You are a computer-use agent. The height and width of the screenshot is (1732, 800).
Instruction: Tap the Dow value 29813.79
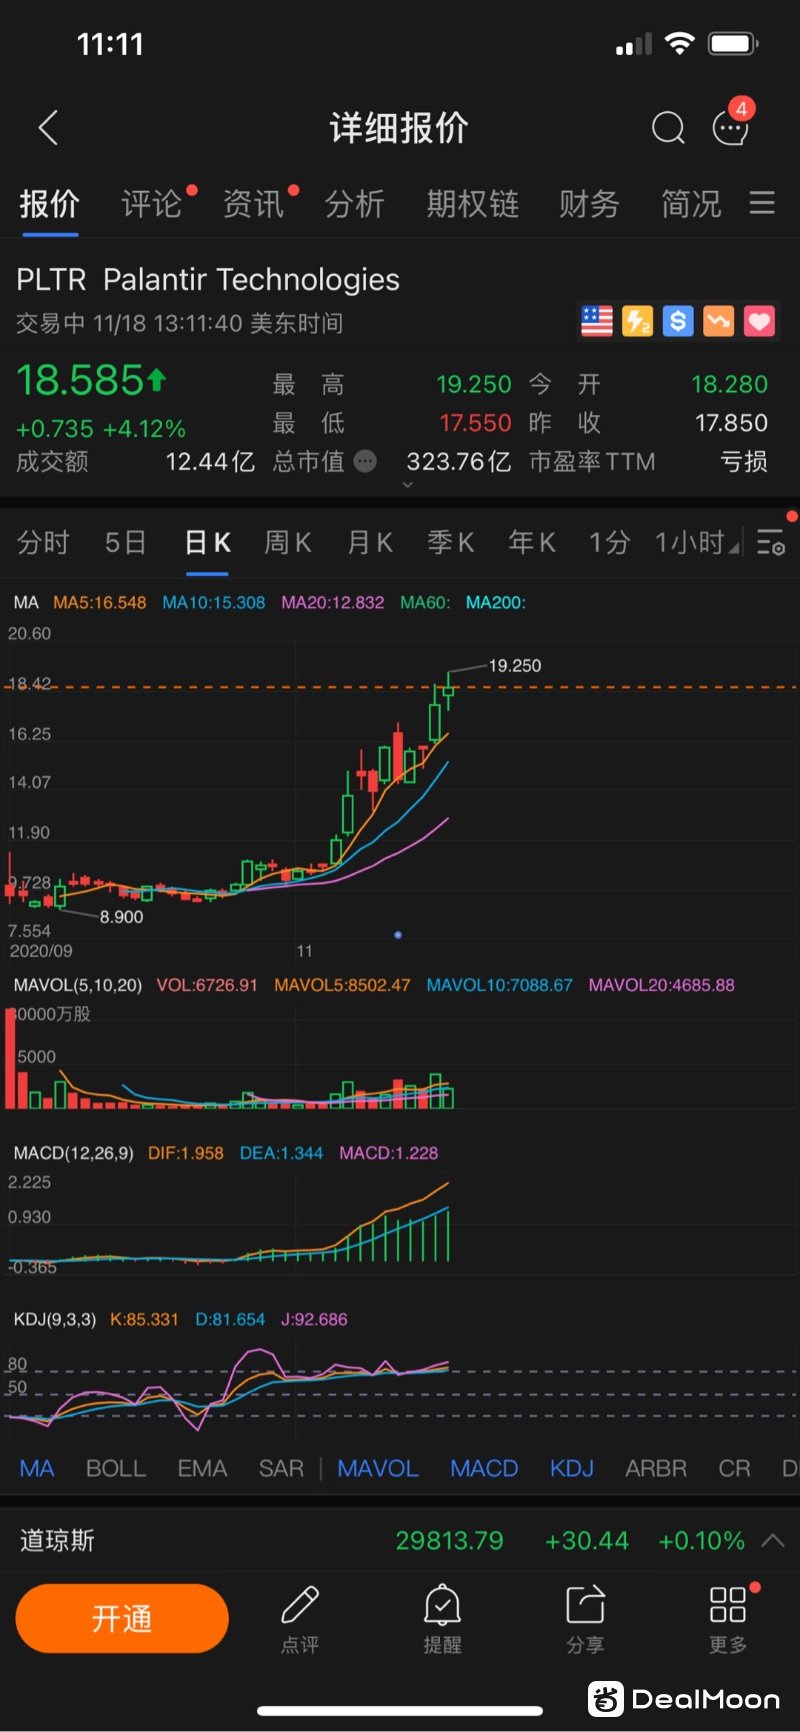[450, 1540]
